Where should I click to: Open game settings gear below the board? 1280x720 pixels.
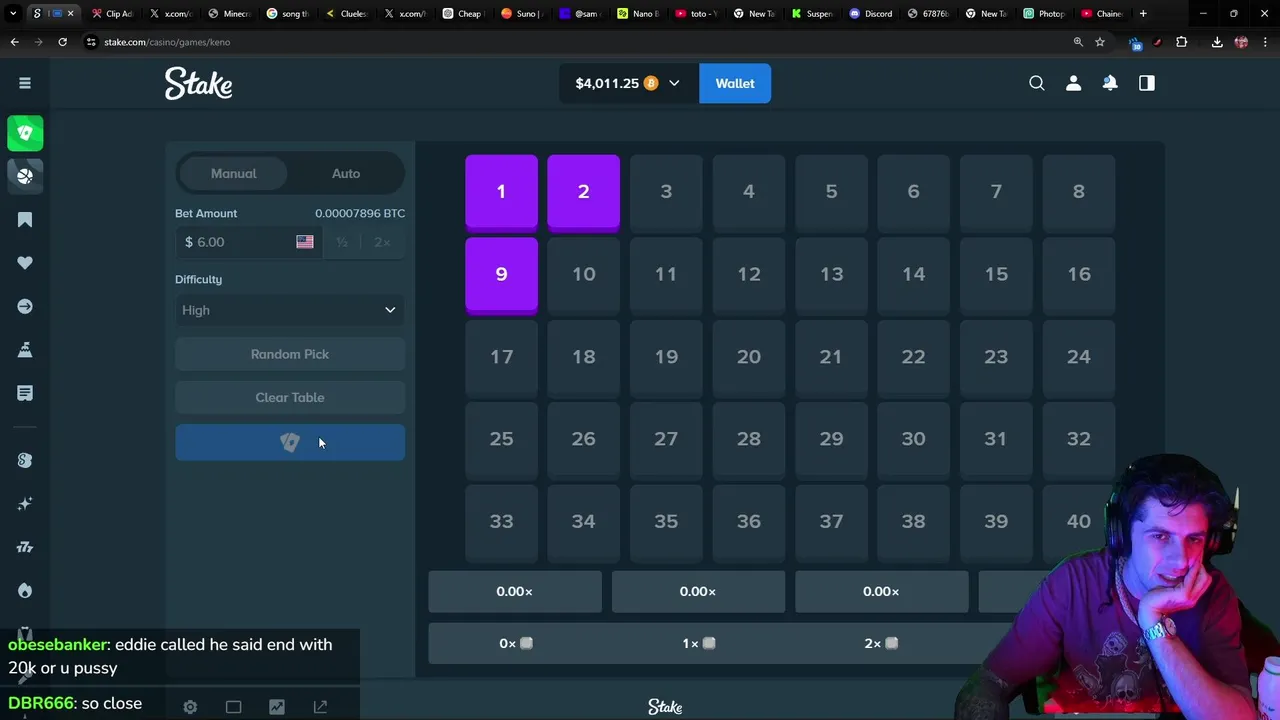pyautogui.click(x=190, y=707)
